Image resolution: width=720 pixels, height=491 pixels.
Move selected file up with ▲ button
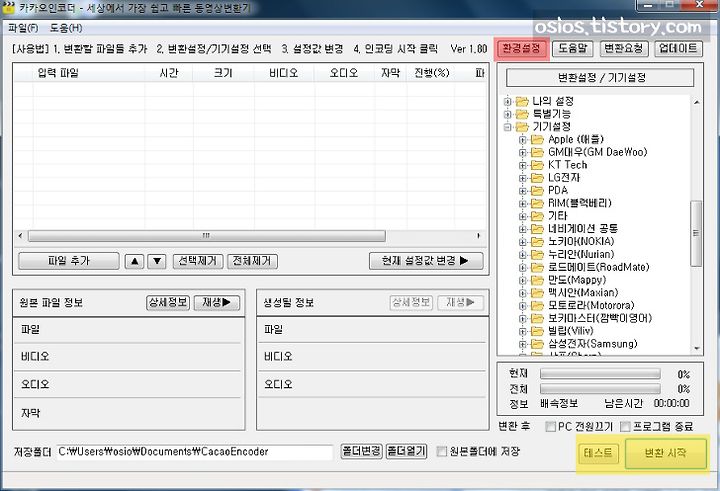(135, 261)
